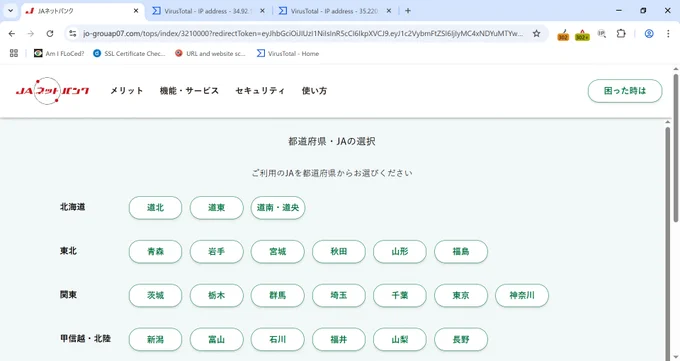Screen dimensions: 680x361
Task: Click the 関東 row label
Action: click(x=68, y=295)
